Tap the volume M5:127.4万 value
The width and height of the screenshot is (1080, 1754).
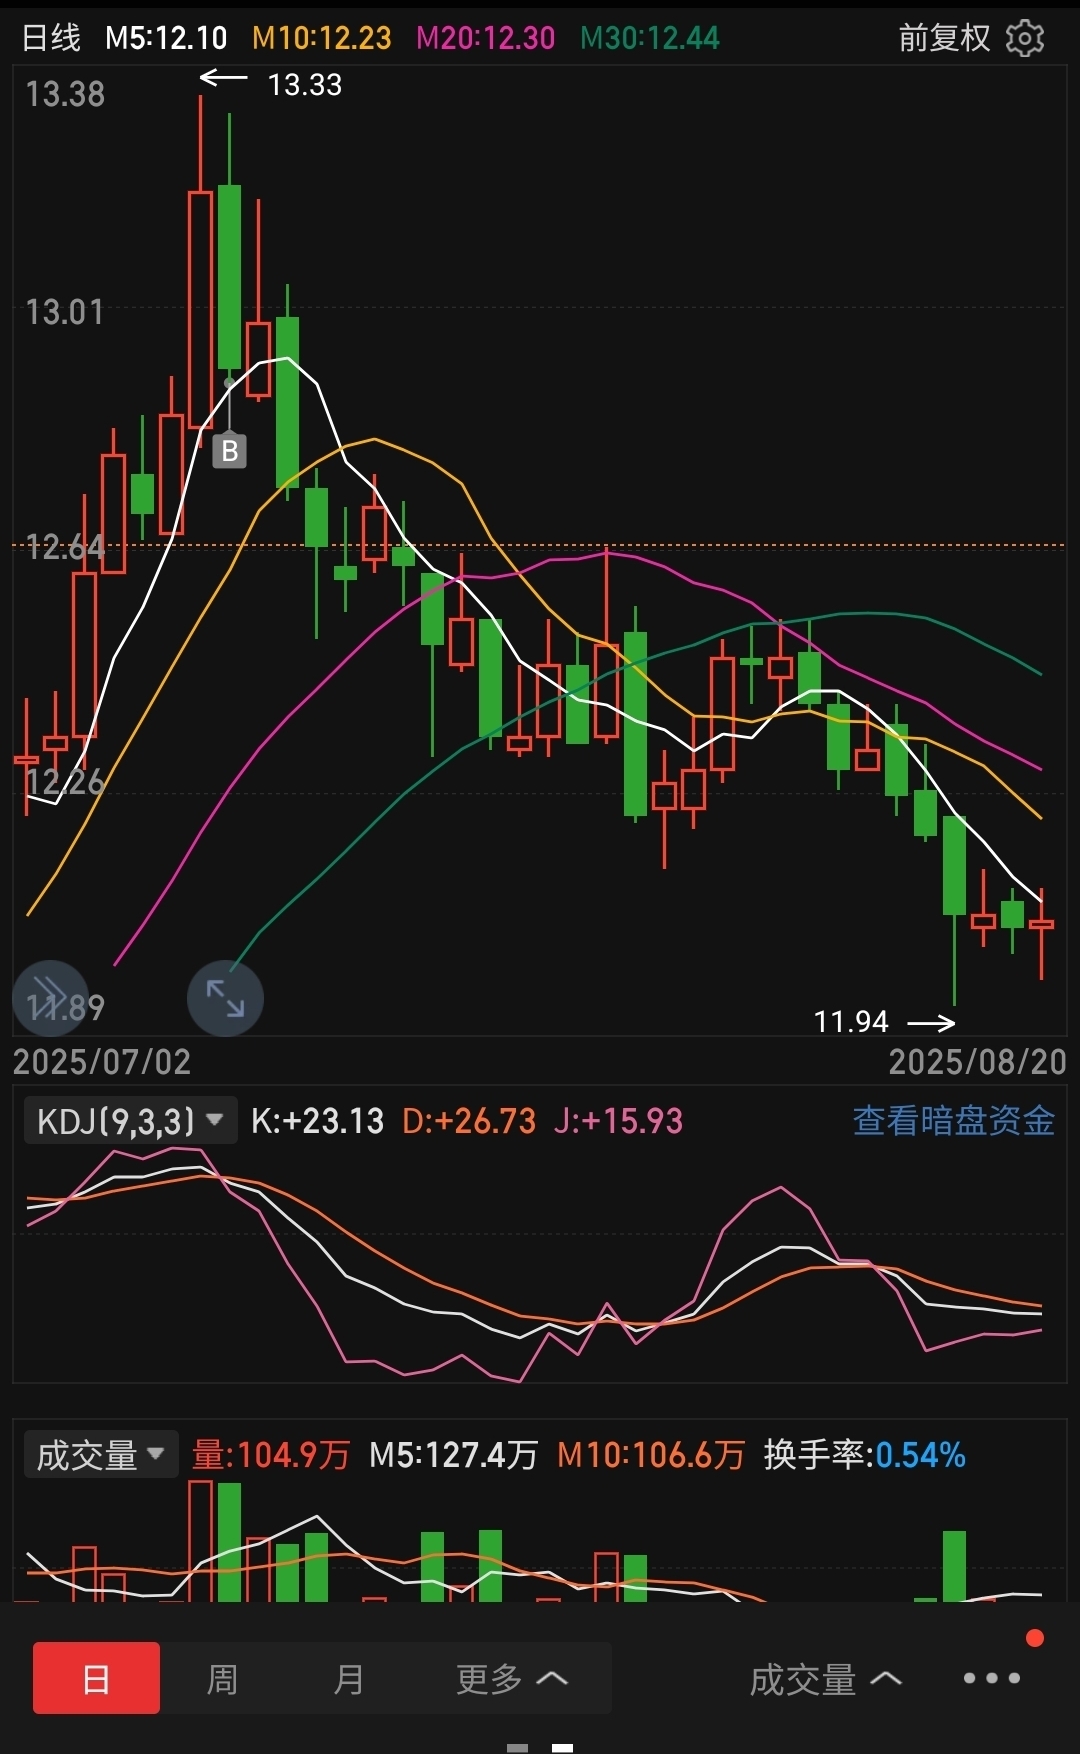454,1455
